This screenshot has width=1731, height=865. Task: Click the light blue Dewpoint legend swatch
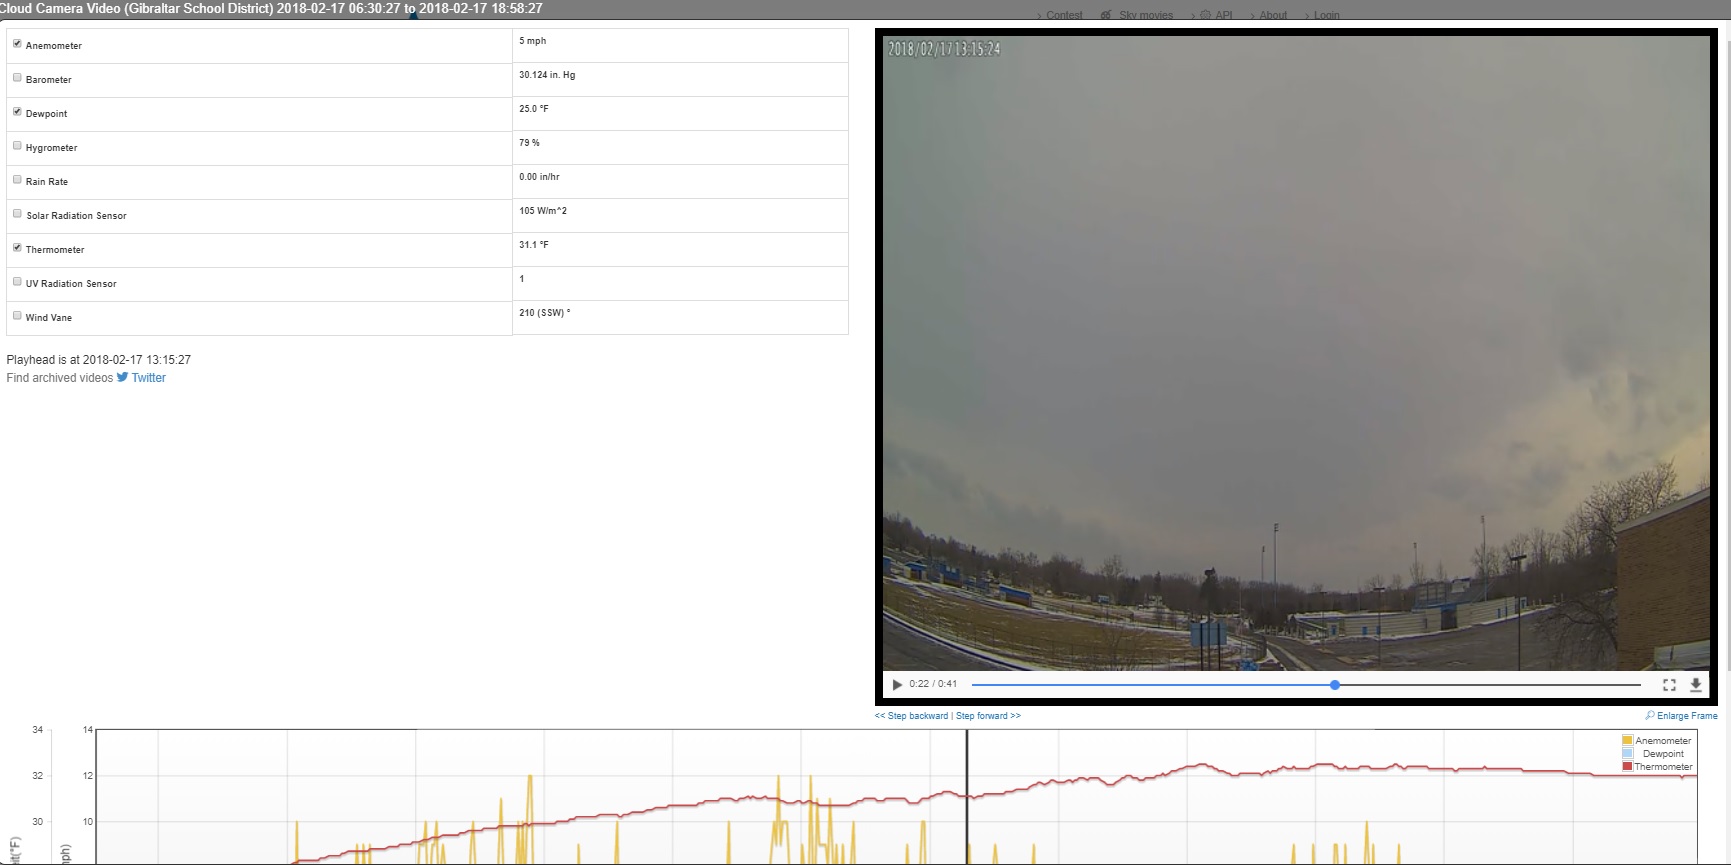[x=1627, y=754]
